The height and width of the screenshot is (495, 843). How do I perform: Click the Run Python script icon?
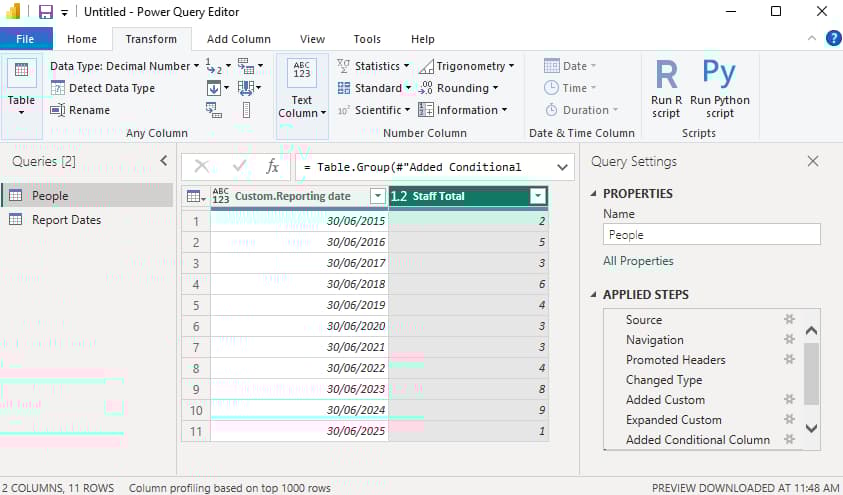[719, 75]
